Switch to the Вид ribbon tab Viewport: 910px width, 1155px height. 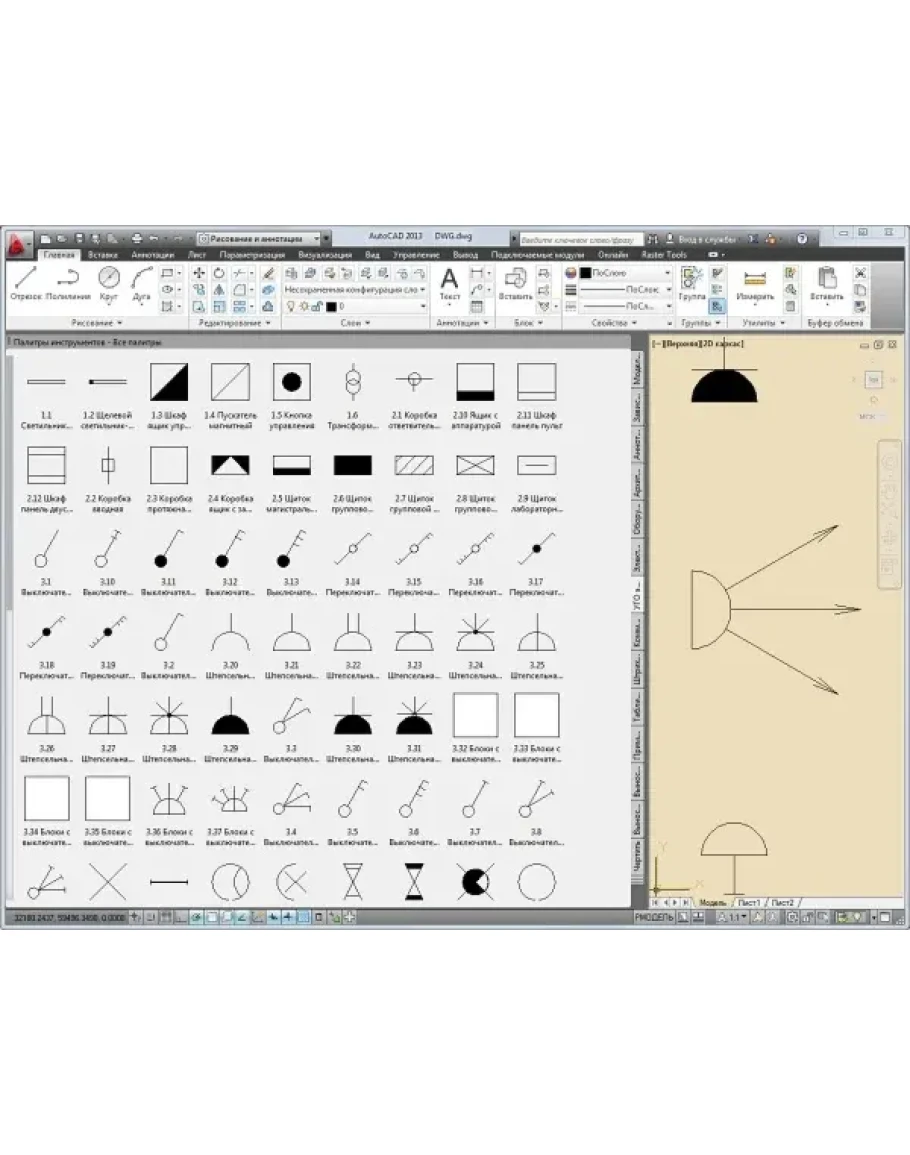[372, 255]
